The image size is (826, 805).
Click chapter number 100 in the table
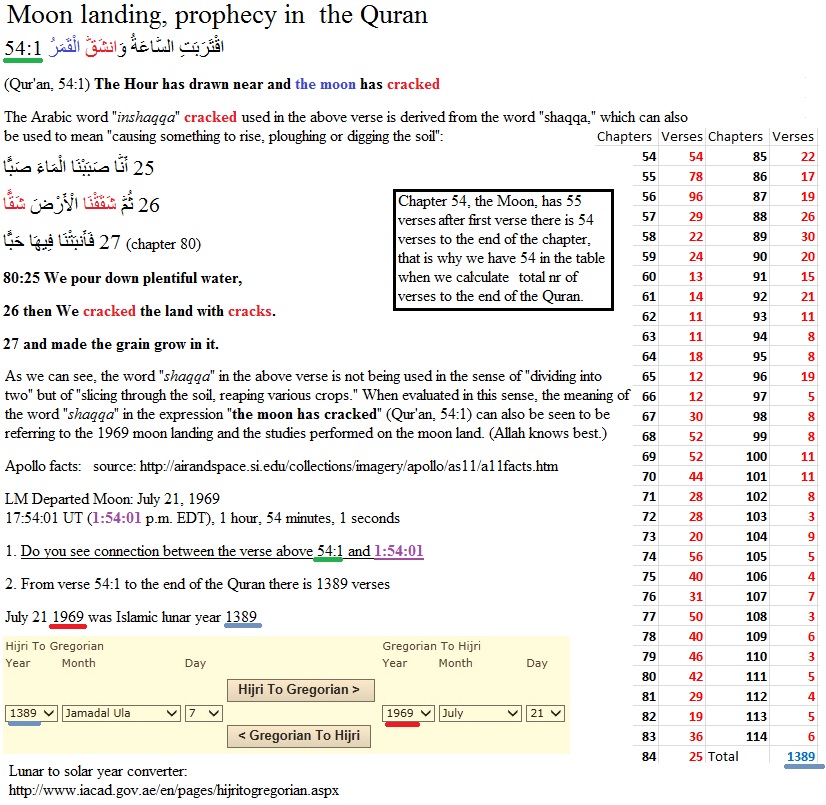point(756,456)
